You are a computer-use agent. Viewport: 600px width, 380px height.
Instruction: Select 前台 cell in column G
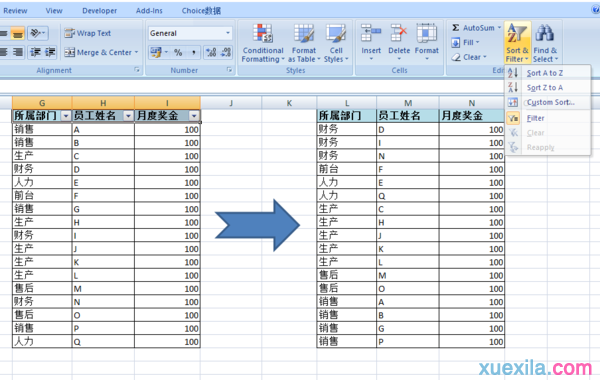(42, 196)
